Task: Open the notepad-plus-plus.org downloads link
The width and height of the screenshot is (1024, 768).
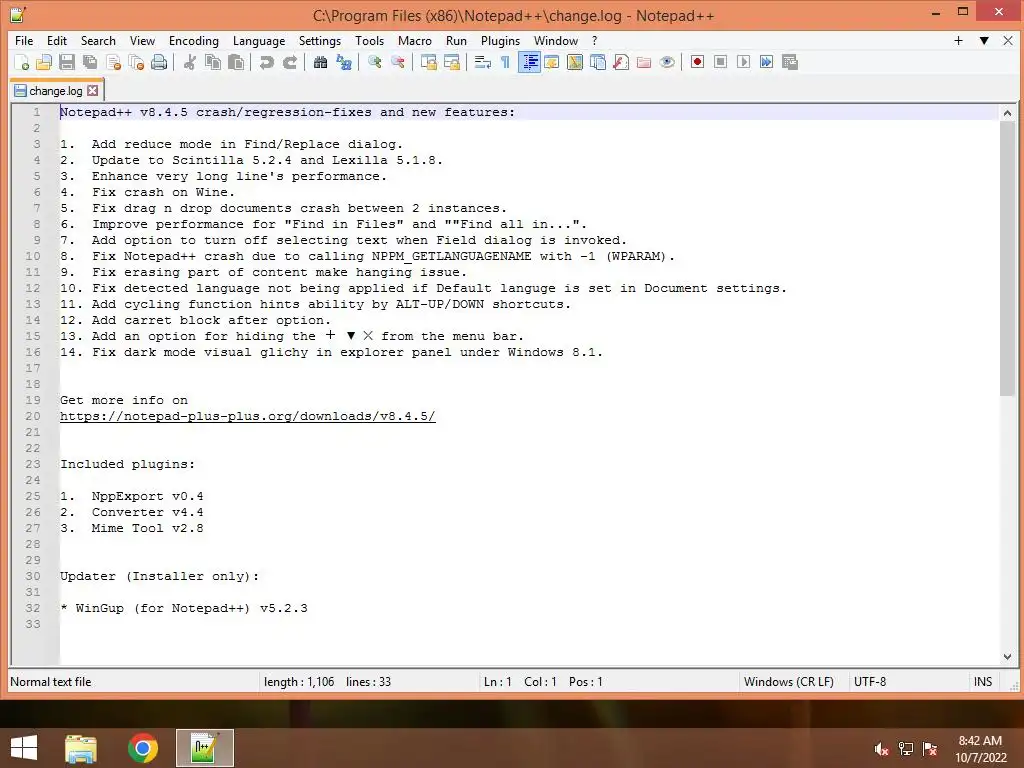Action: coord(248,416)
